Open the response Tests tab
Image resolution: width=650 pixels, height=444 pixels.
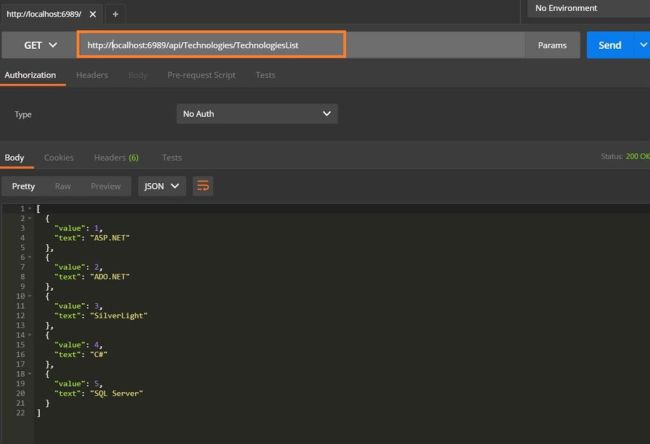click(x=172, y=158)
